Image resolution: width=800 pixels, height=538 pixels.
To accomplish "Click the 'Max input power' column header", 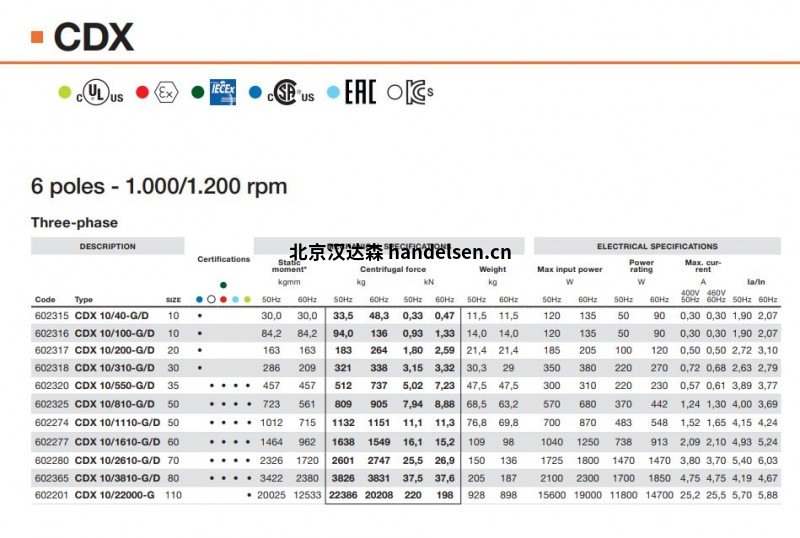I will click(x=570, y=269).
